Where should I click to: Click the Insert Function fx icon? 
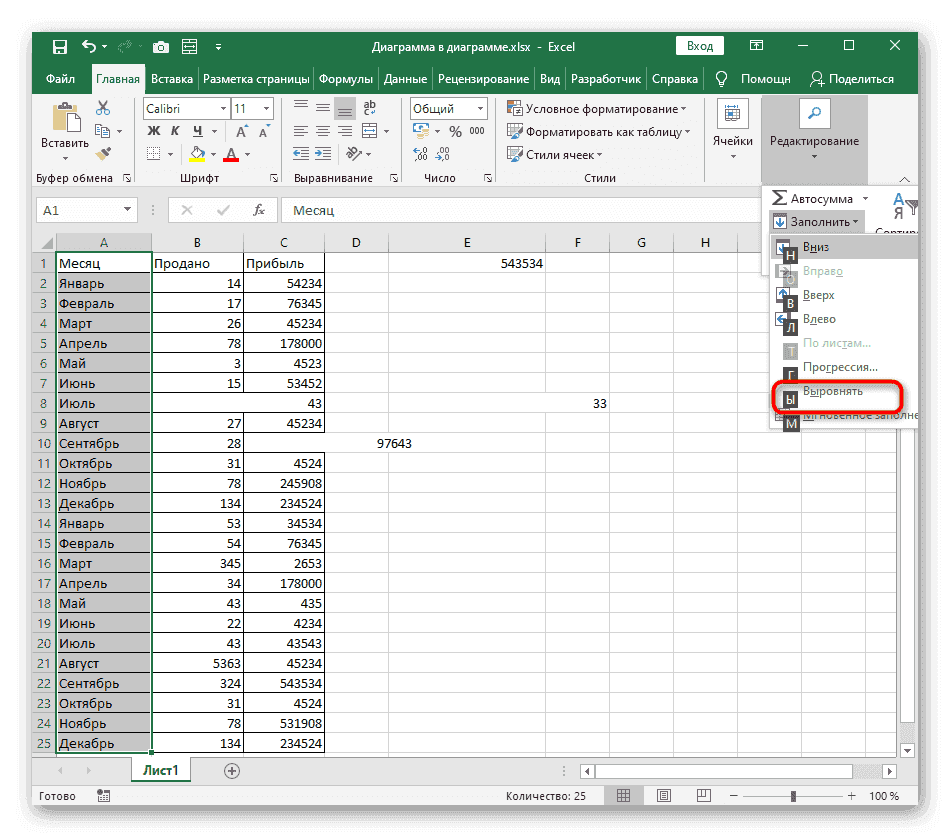[259, 210]
